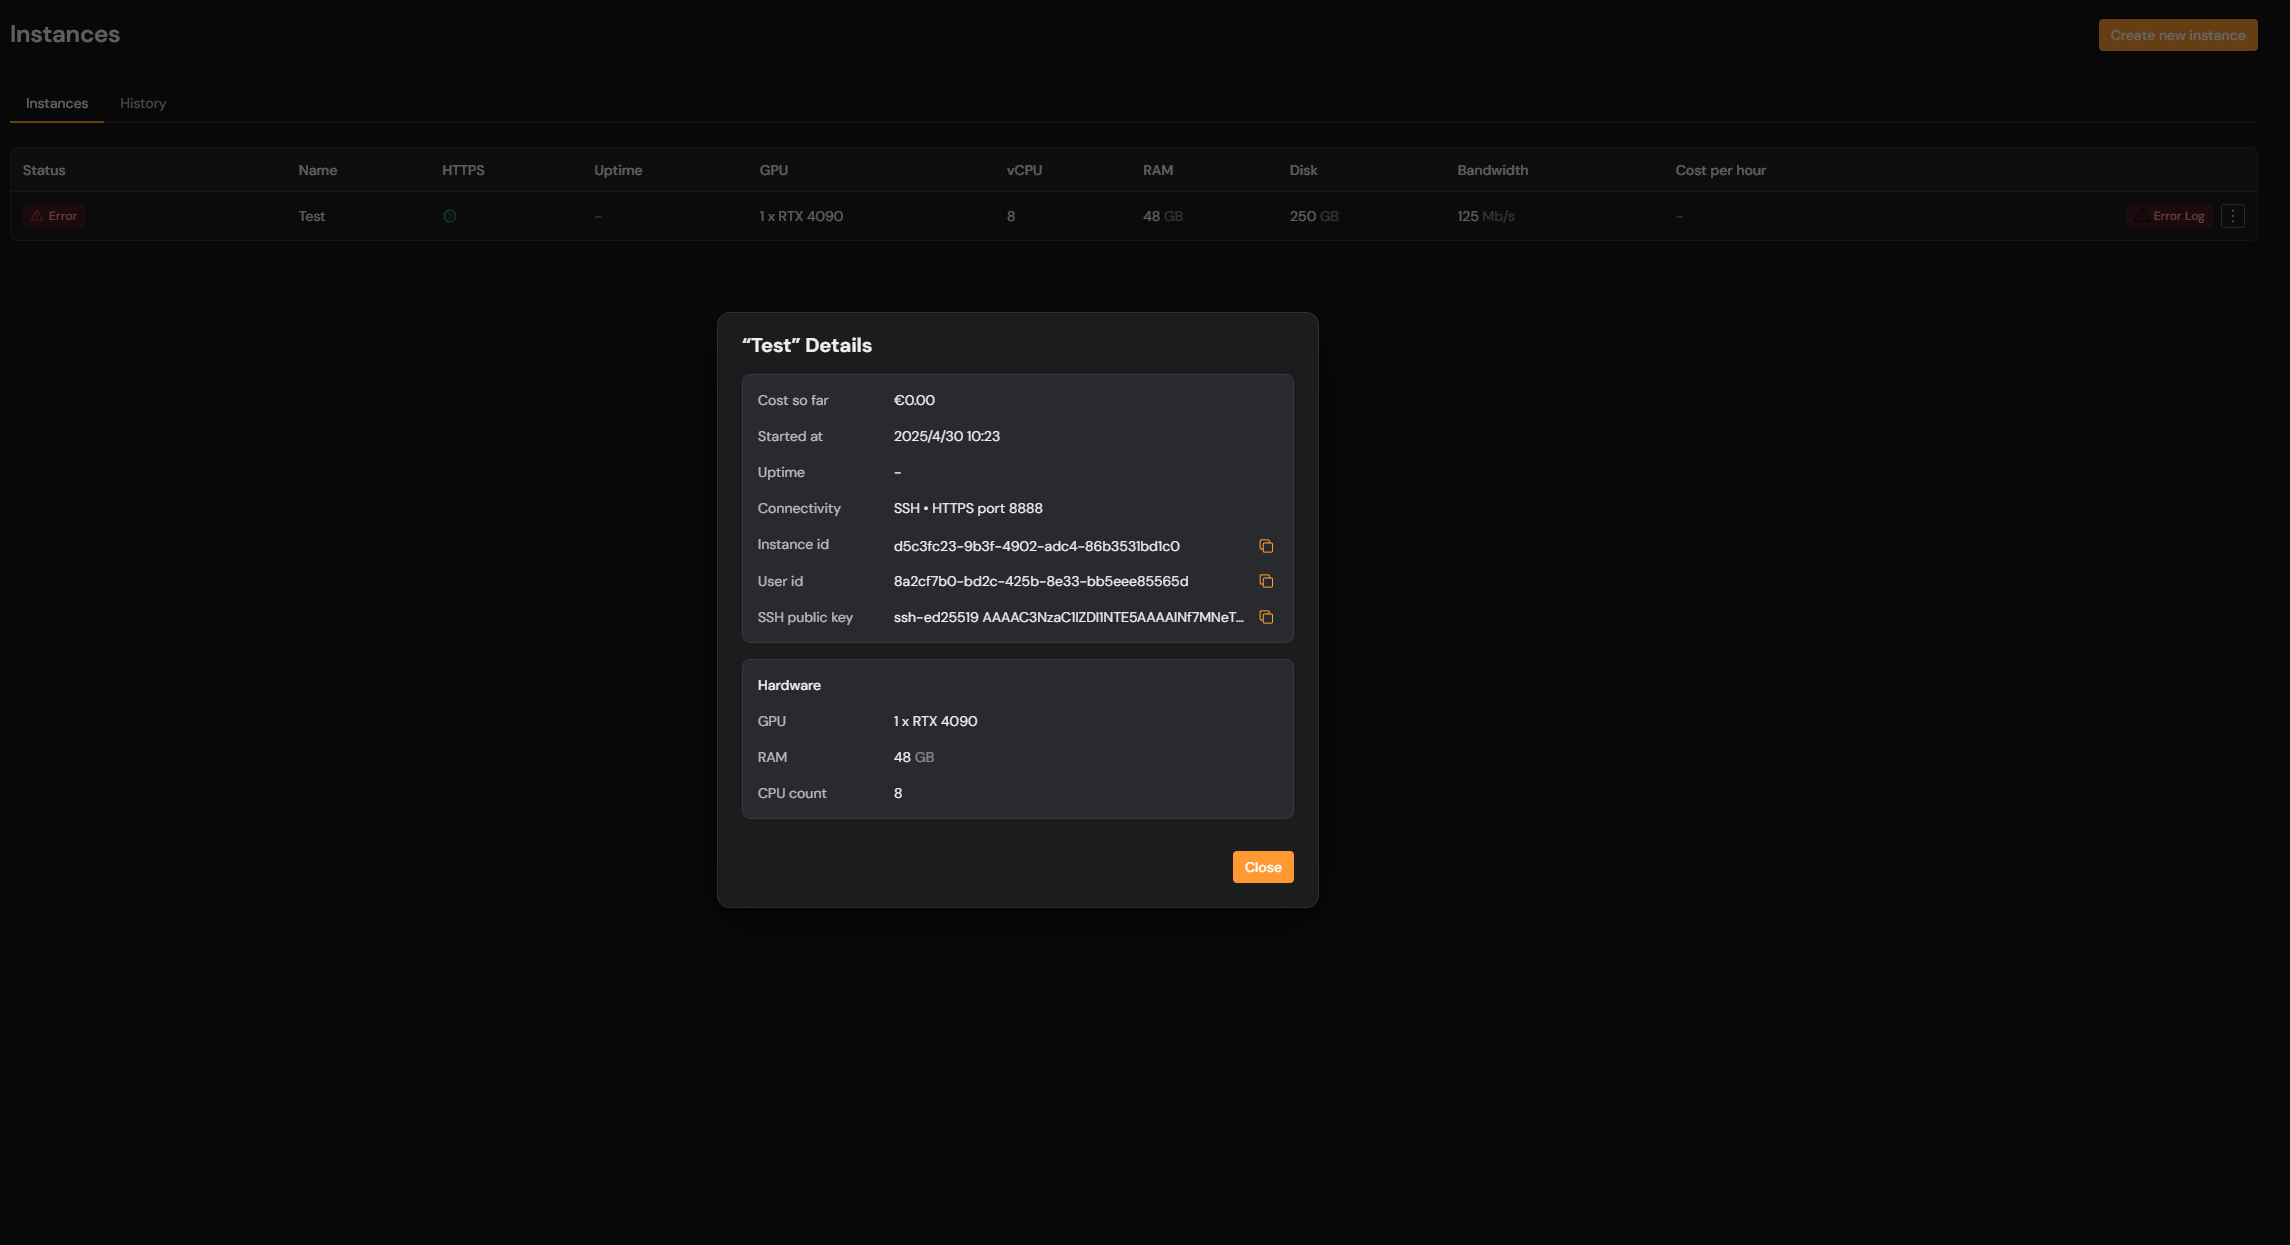
Task: Click the Bandwidth column header
Action: tap(1492, 170)
